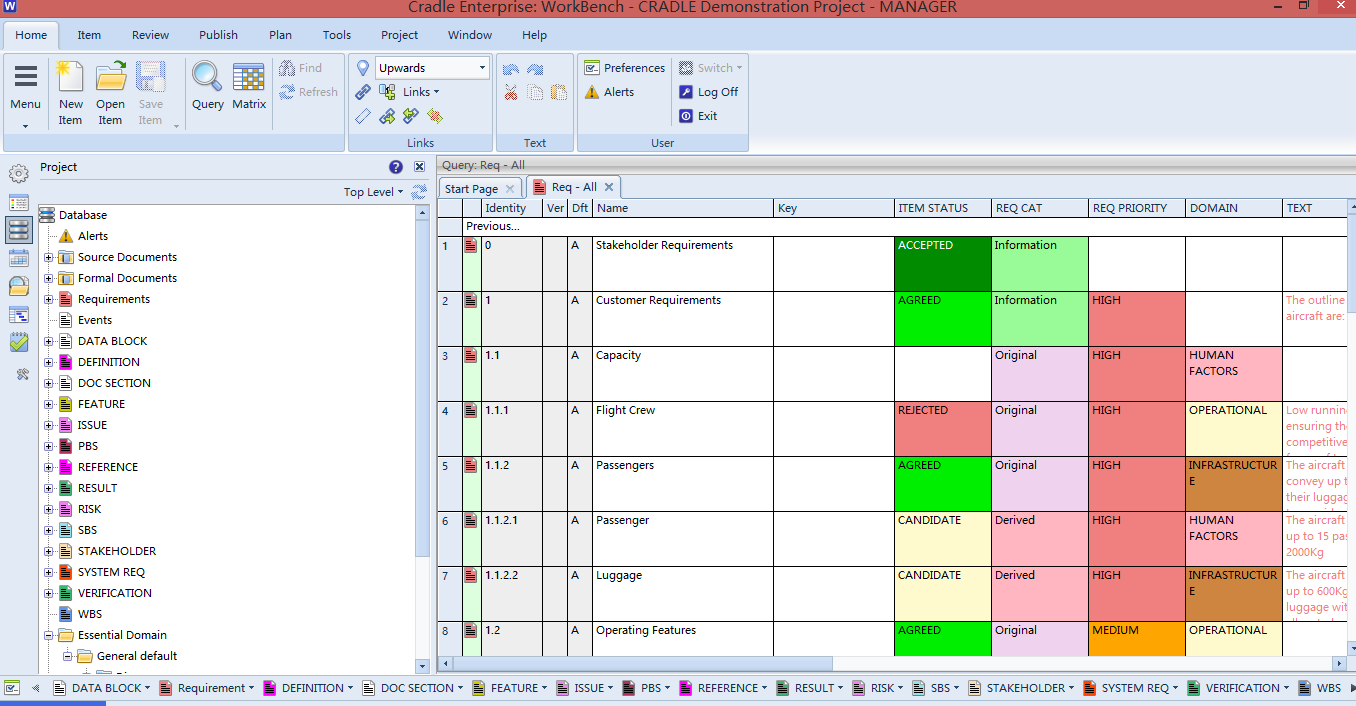Click the Exit power icon
Screen dimensions: 1356x706
(686, 116)
